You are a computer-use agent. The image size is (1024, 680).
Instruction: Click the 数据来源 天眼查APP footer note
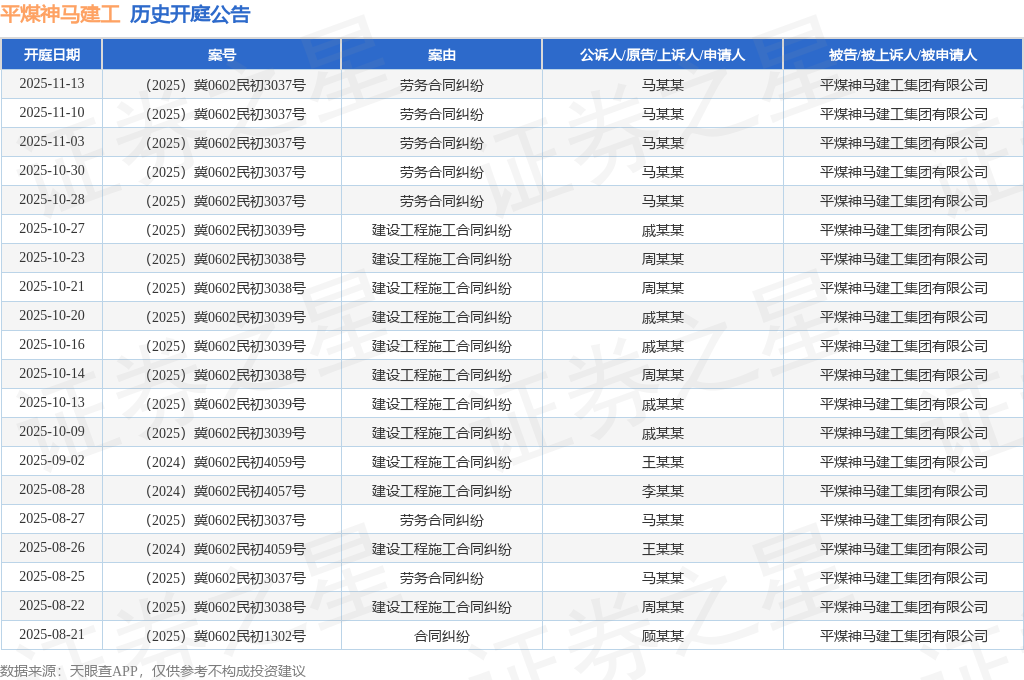click(153, 671)
